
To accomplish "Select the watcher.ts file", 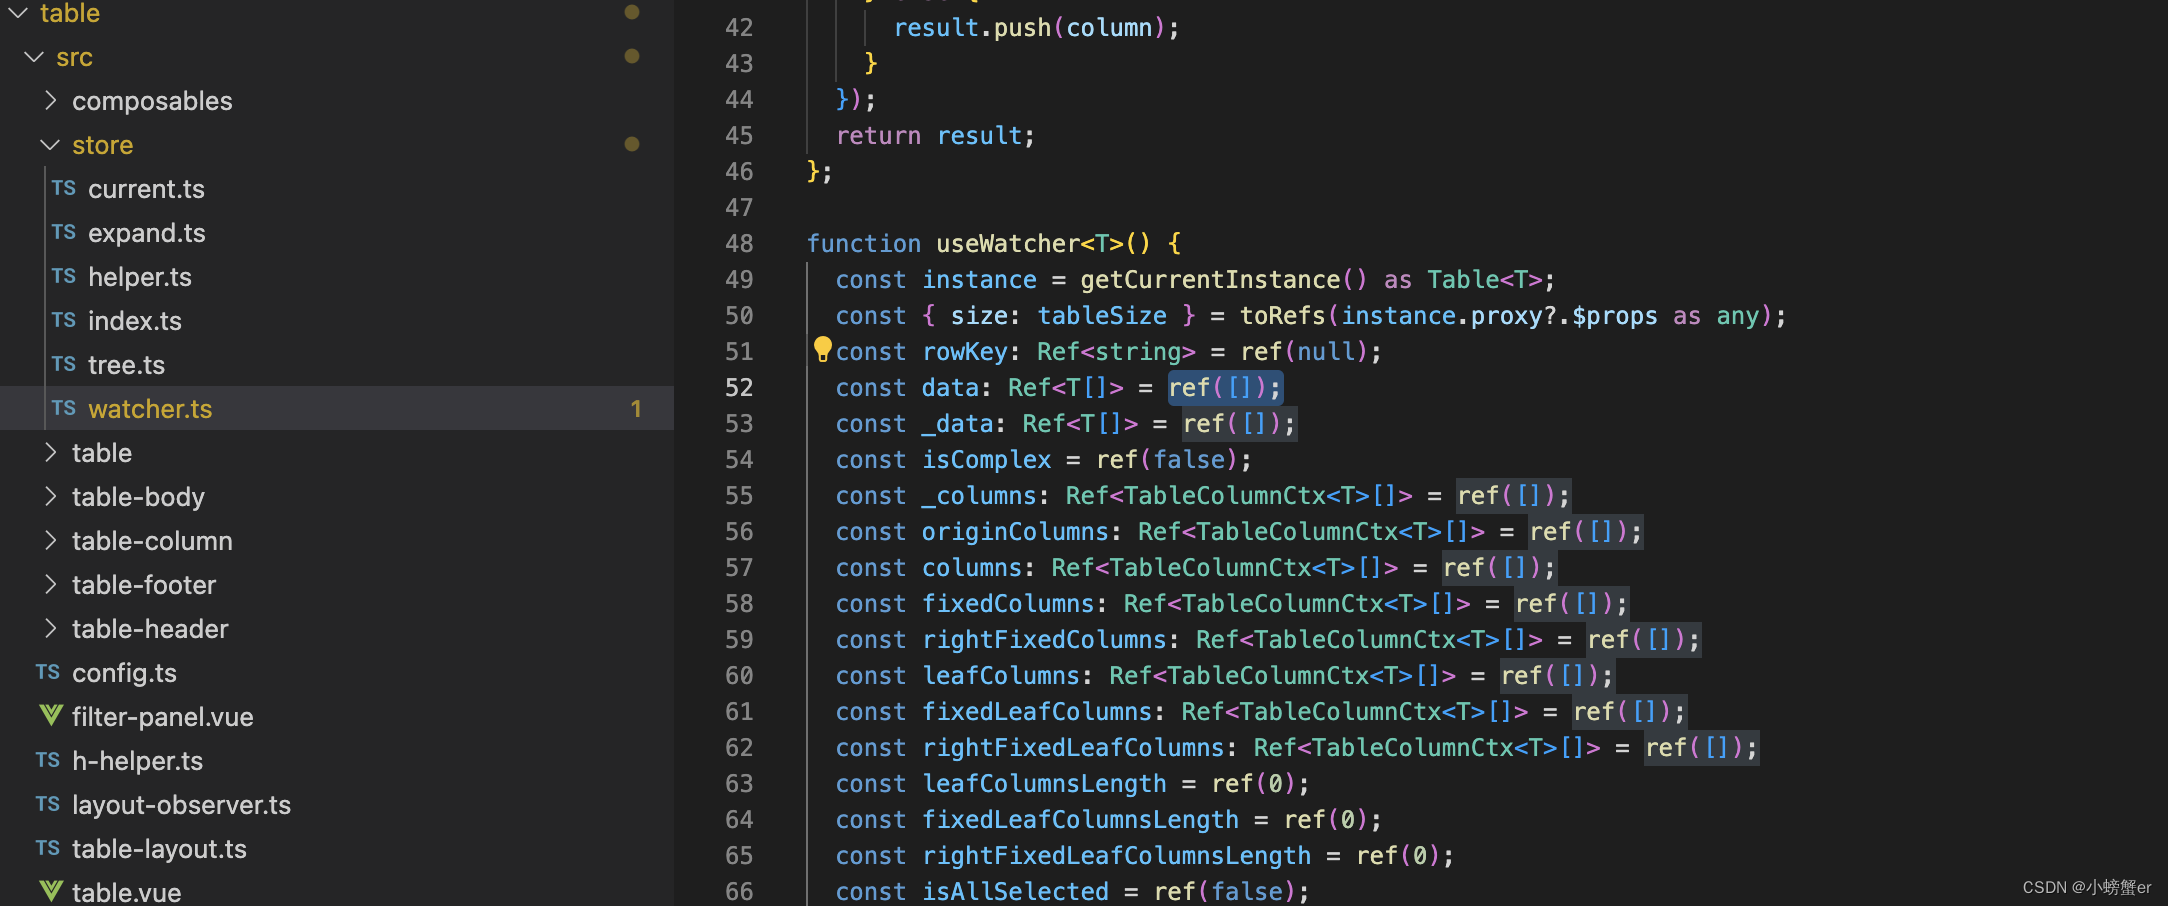I will [x=150, y=409].
